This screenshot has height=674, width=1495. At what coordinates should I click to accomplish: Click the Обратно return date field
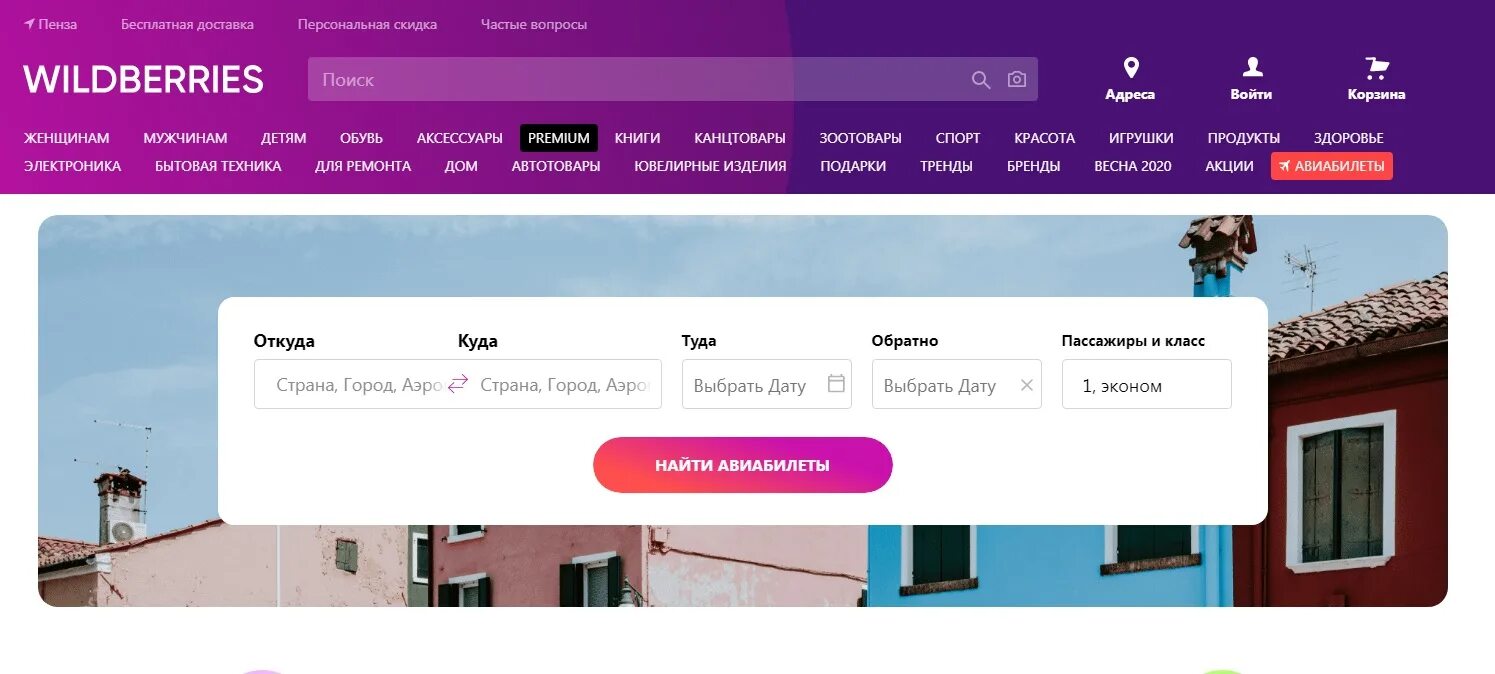click(956, 385)
